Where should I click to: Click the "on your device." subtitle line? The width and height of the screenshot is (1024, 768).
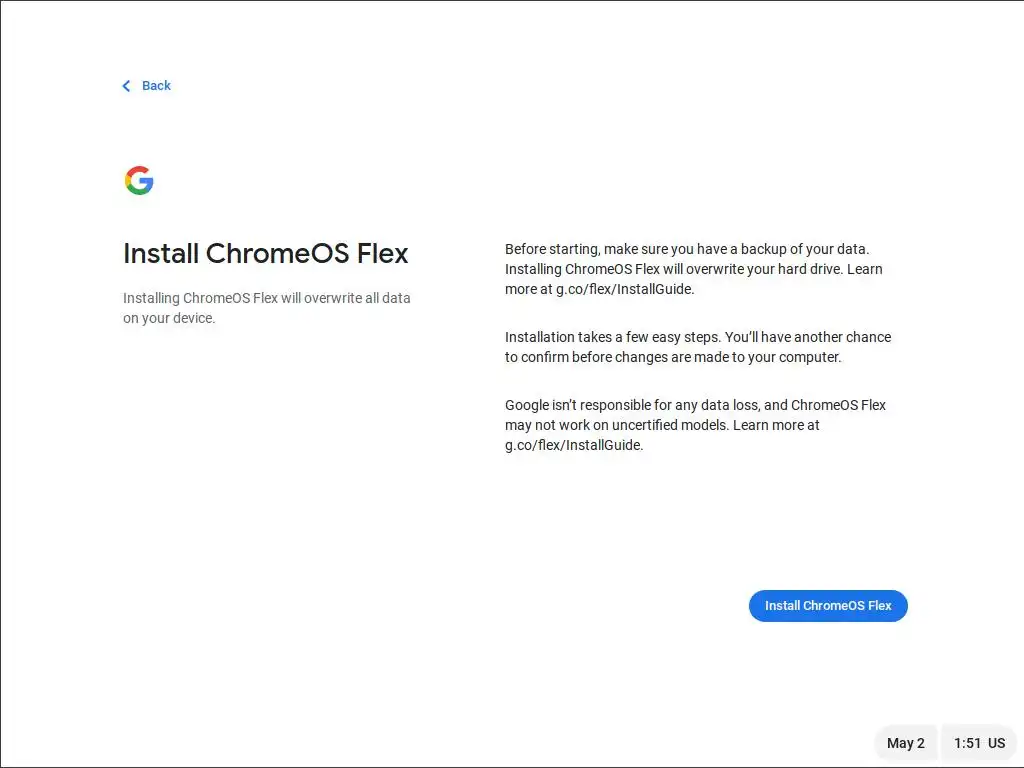click(x=169, y=319)
